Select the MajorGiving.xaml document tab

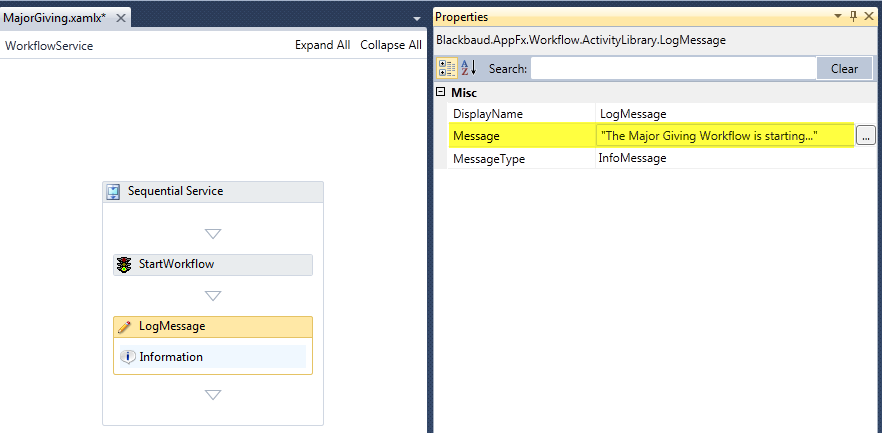coord(54,18)
